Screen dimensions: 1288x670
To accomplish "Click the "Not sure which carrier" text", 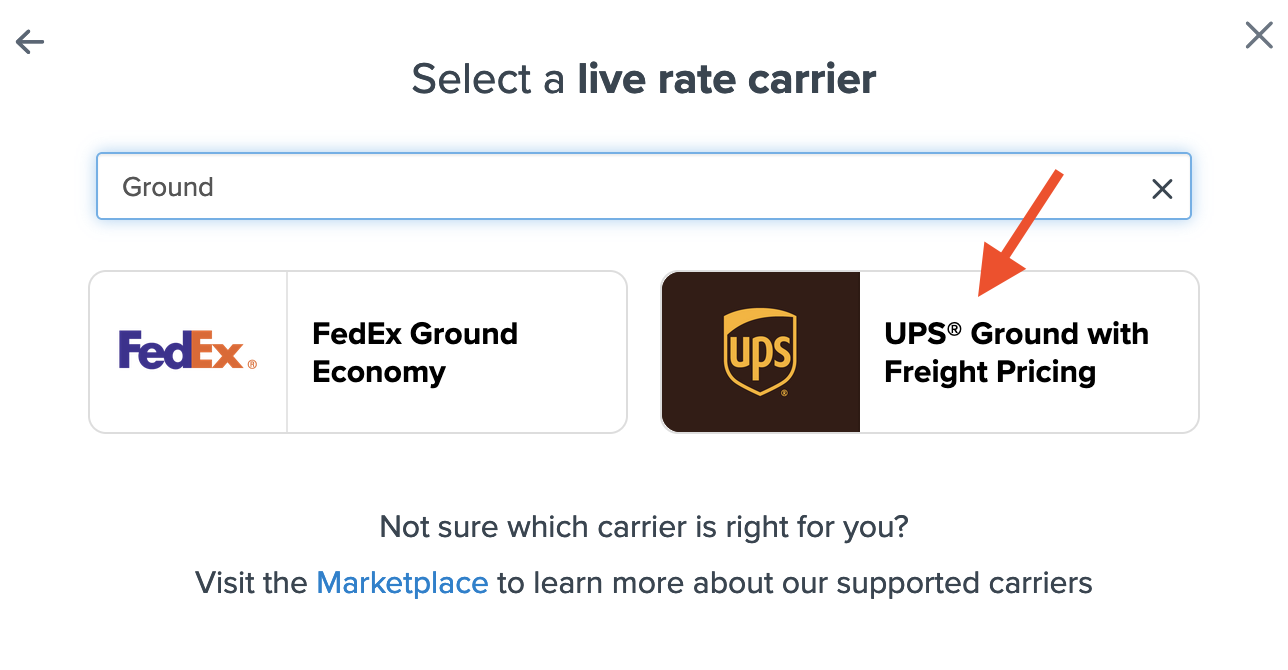I will pyautogui.click(x=643, y=527).
